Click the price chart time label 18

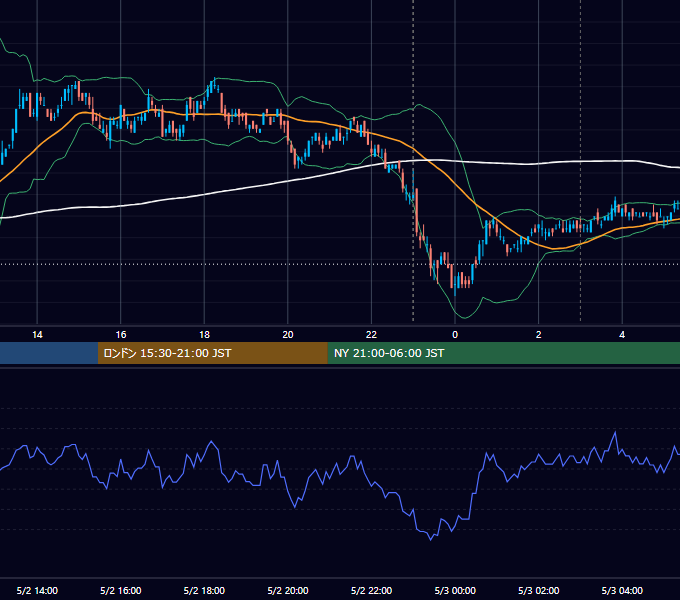click(x=204, y=335)
